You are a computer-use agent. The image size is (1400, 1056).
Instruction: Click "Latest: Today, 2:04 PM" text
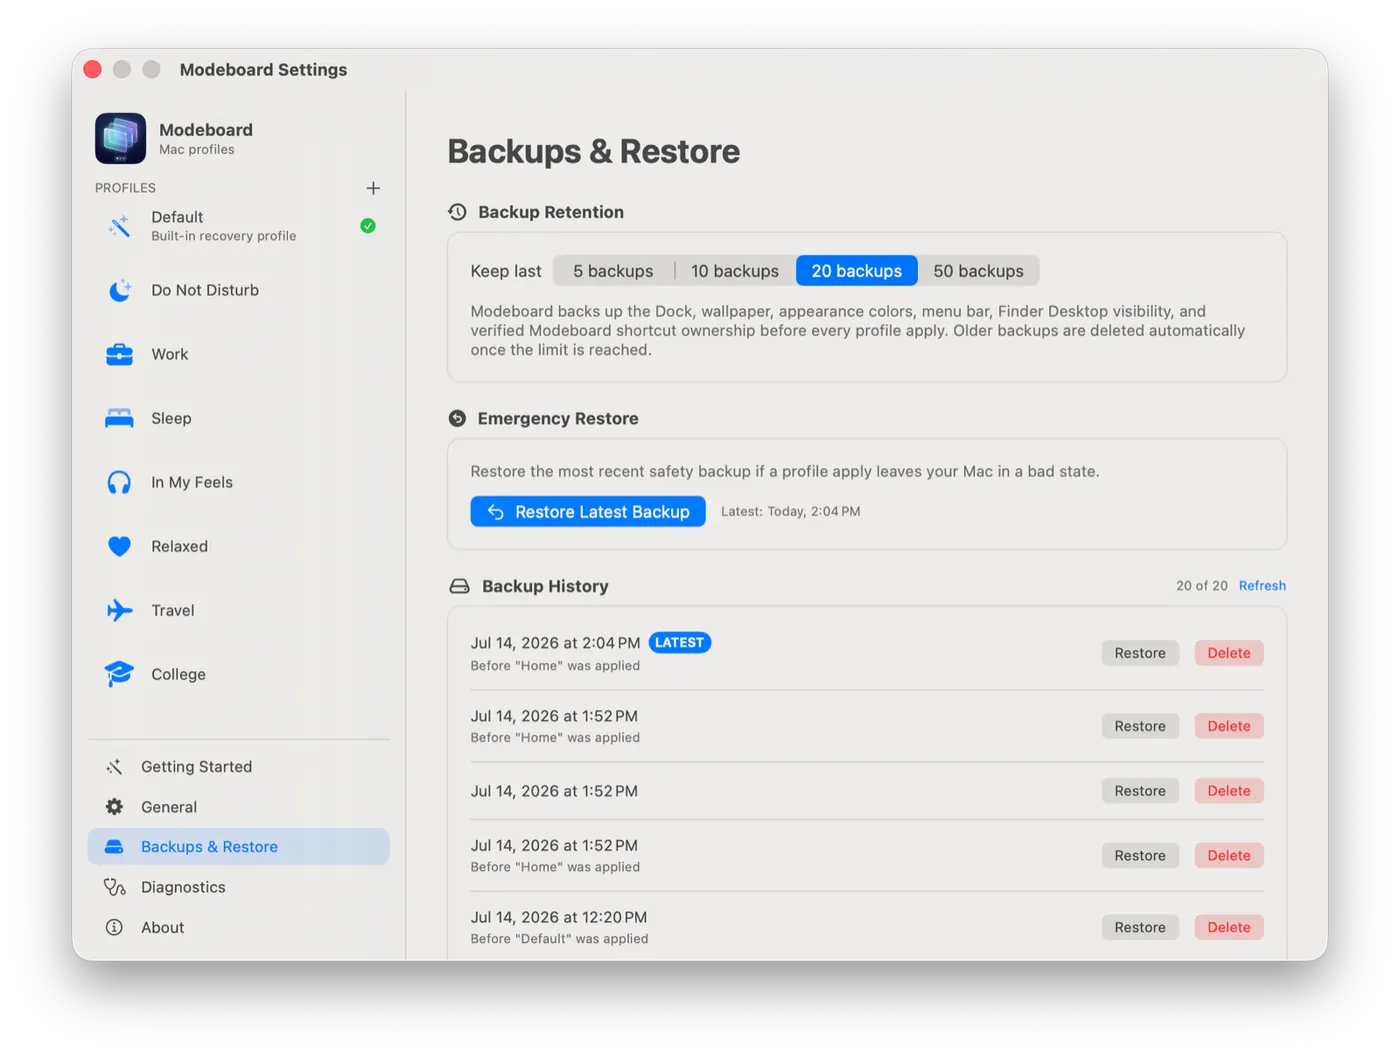(x=790, y=511)
